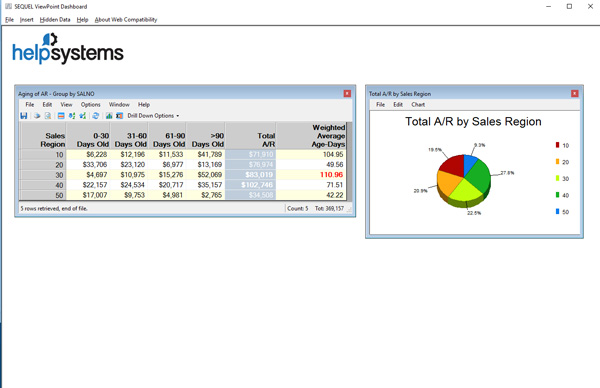Click the icon left of Drill Down Options
Screen dimensions: 600x388
(119, 116)
